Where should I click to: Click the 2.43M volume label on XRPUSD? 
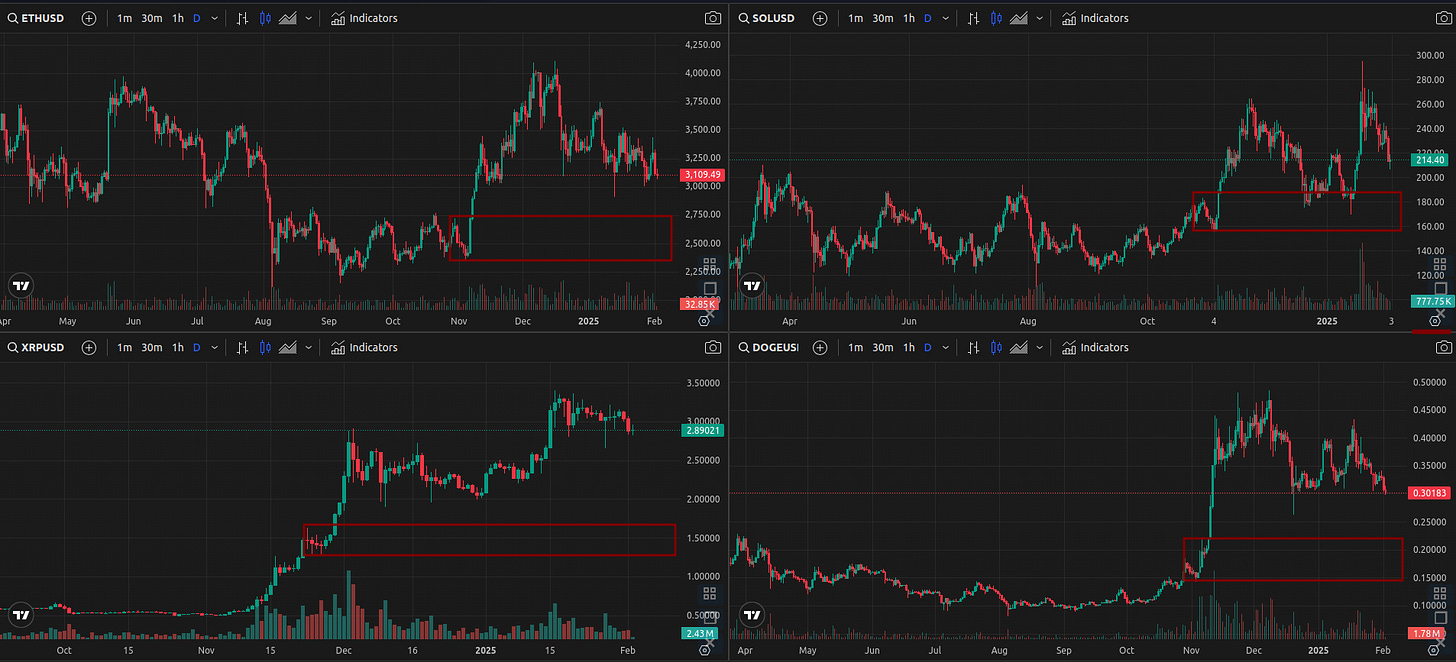click(x=697, y=633)
